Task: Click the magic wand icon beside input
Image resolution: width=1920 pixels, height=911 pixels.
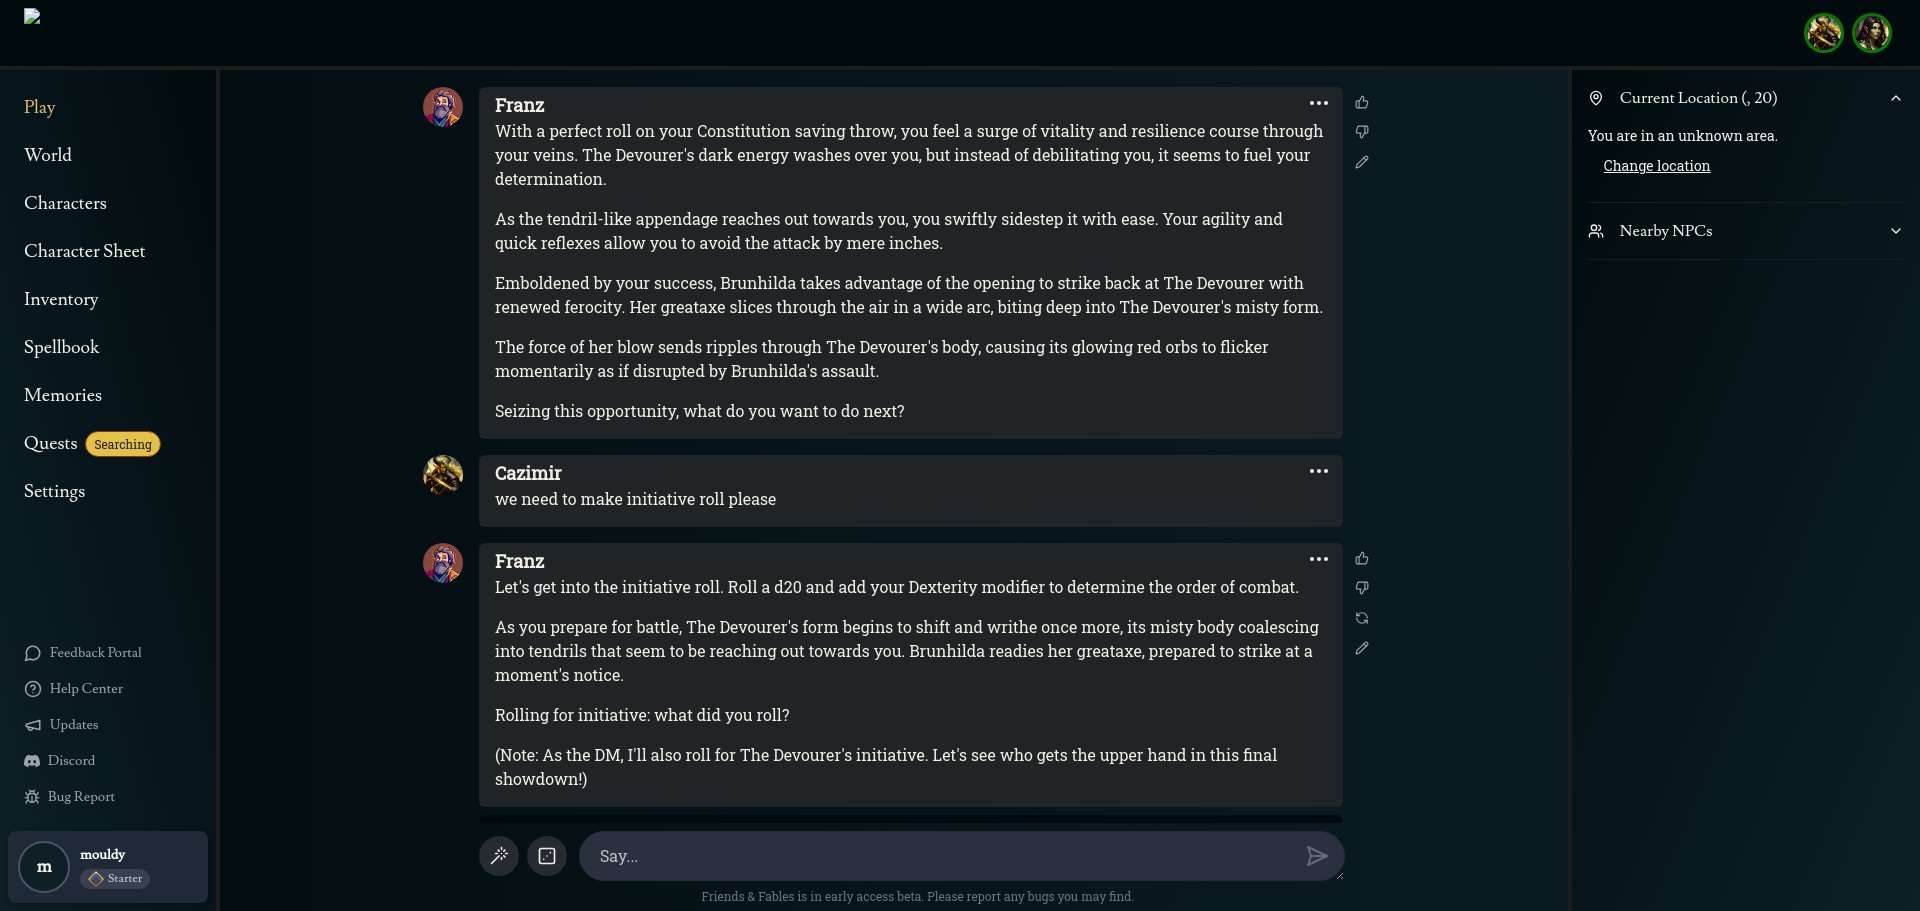Action: [x=499, y=856]
